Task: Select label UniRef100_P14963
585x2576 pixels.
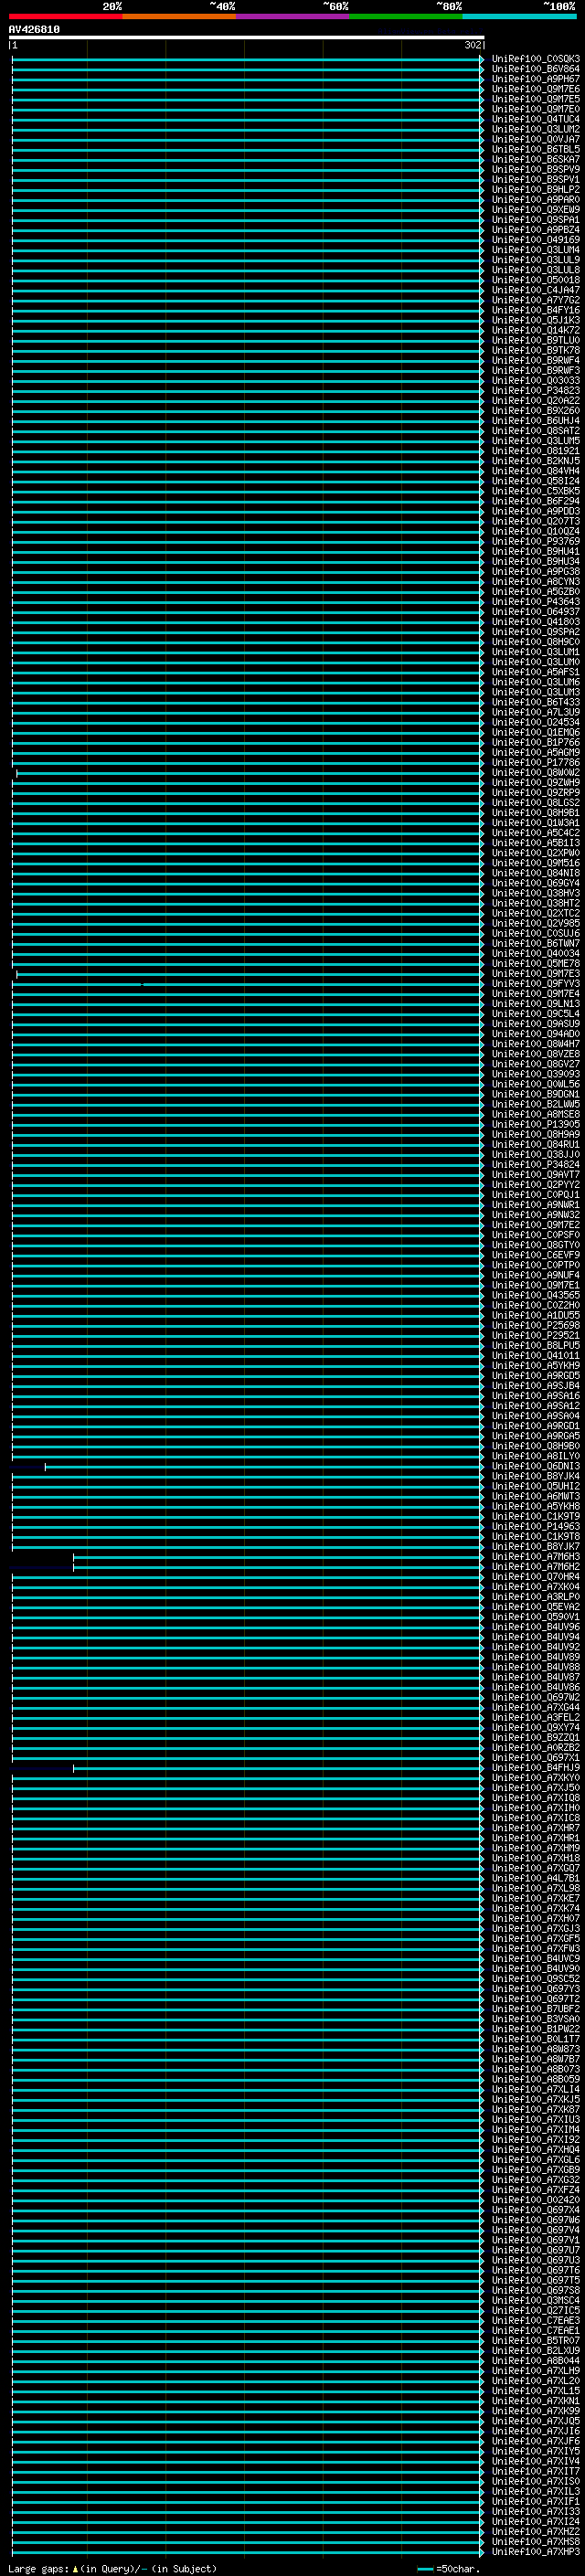Action: pyautogui.click(x=536, y=1527)
